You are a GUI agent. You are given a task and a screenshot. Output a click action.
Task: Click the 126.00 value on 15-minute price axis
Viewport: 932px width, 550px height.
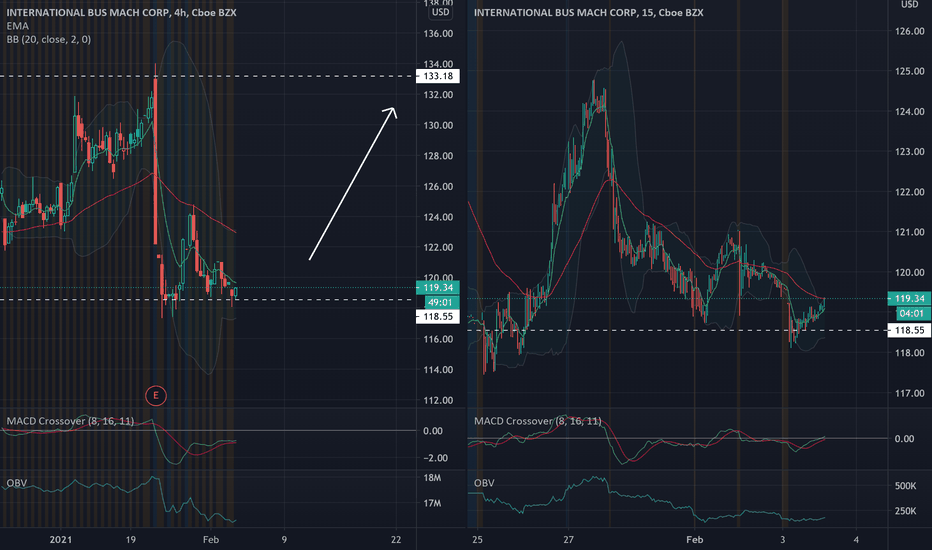(x=909, y=31)
